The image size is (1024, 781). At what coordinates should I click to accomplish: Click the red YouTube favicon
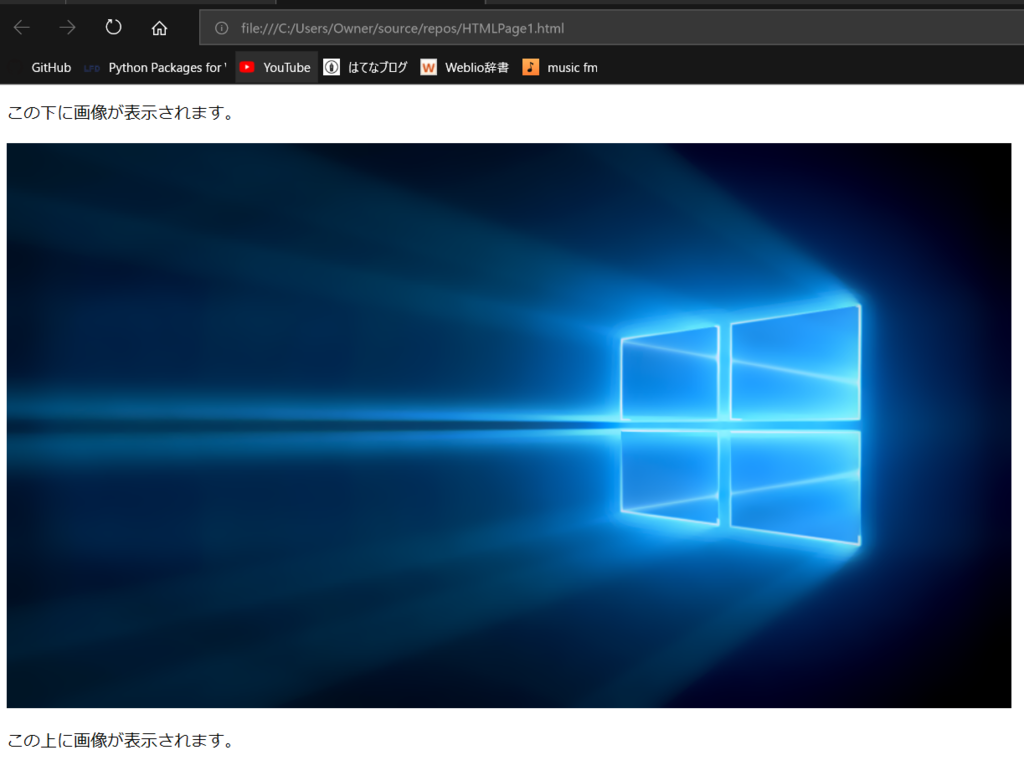[247, 67]
